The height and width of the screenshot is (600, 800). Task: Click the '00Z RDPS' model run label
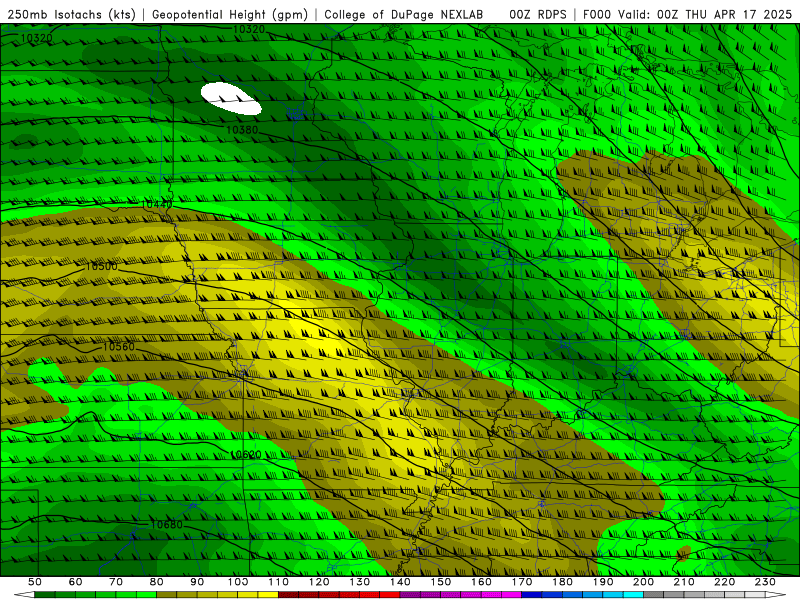538,15
